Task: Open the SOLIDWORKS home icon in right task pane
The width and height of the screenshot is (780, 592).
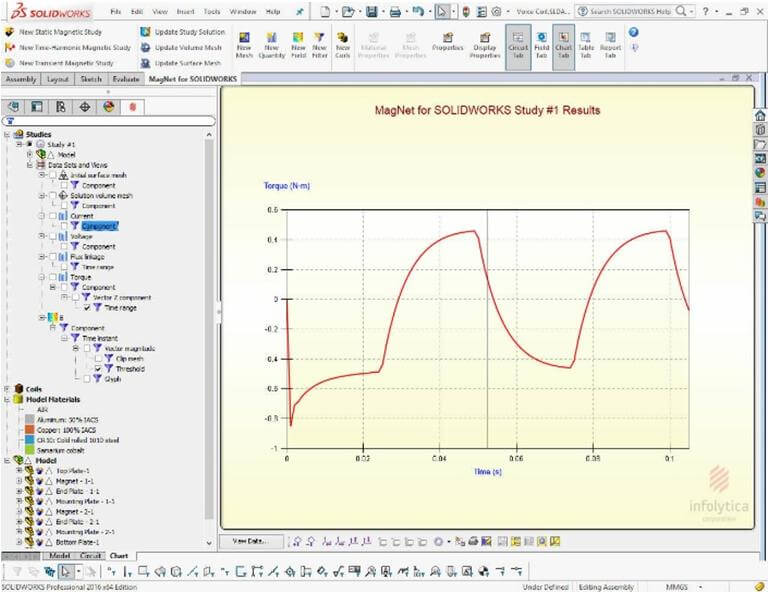Action: [760, 115]
